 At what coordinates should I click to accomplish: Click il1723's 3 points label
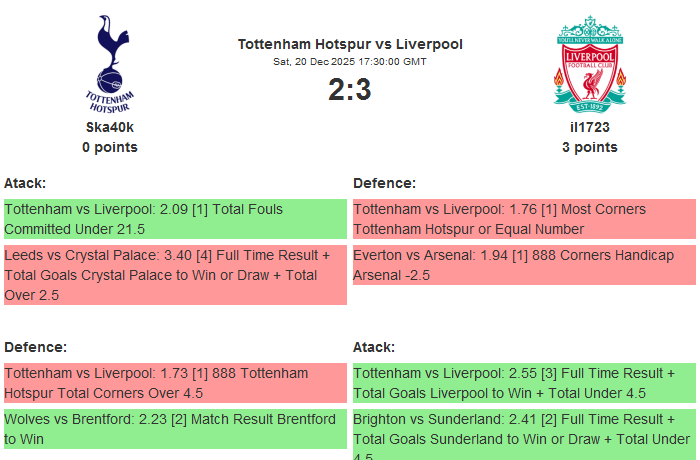click(x=590, y=147)
